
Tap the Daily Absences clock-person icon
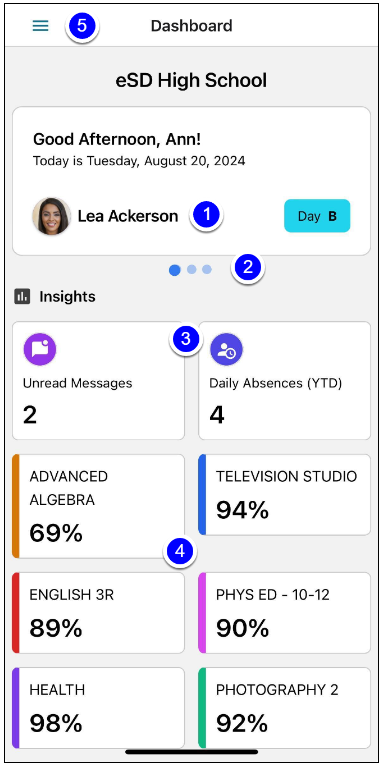coord(226,349)
